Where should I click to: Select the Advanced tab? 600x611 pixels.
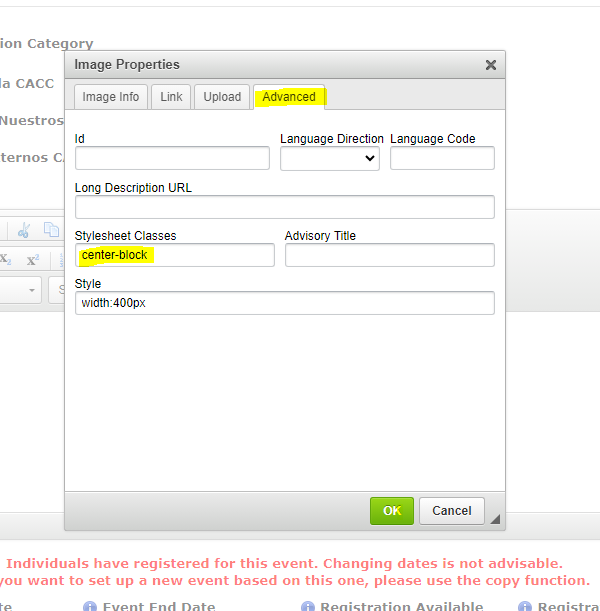289,97
